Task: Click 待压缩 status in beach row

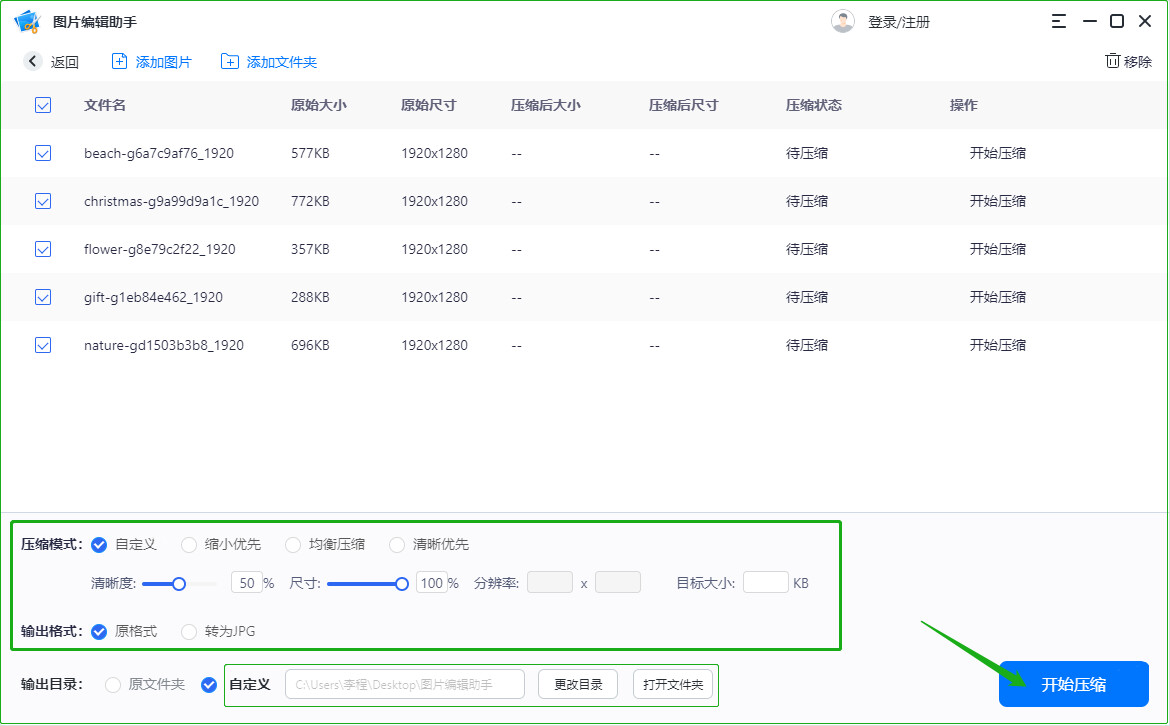Action: point(807,153)
